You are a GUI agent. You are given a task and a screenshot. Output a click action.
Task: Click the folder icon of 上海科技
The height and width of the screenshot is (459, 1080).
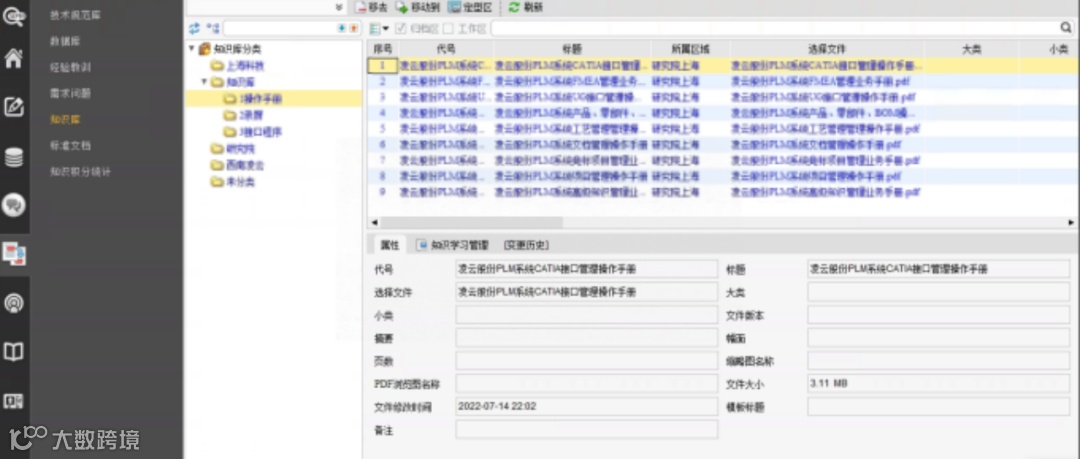[217, 66]
